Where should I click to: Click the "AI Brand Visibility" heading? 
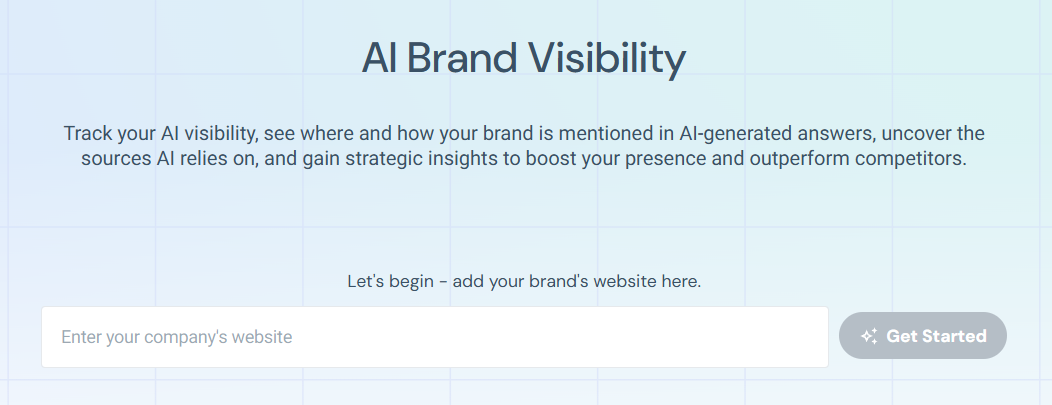tap(523, 59)
